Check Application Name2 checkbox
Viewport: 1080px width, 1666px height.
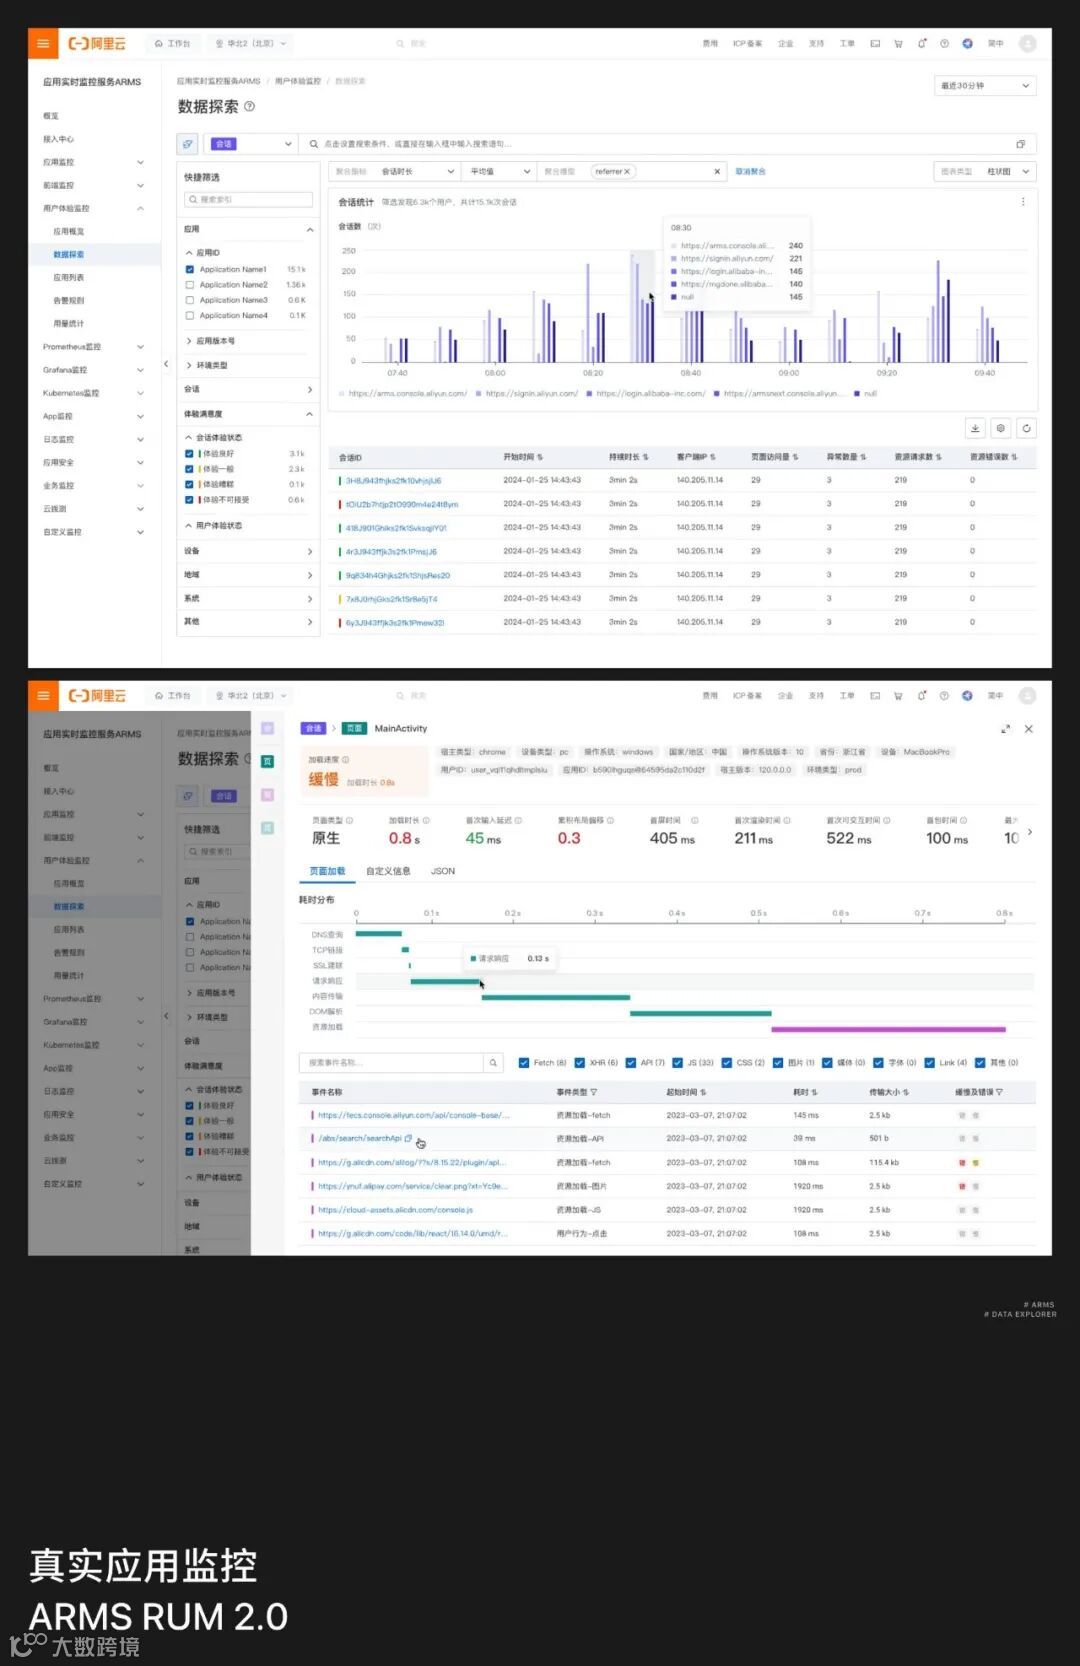(190, 285)
